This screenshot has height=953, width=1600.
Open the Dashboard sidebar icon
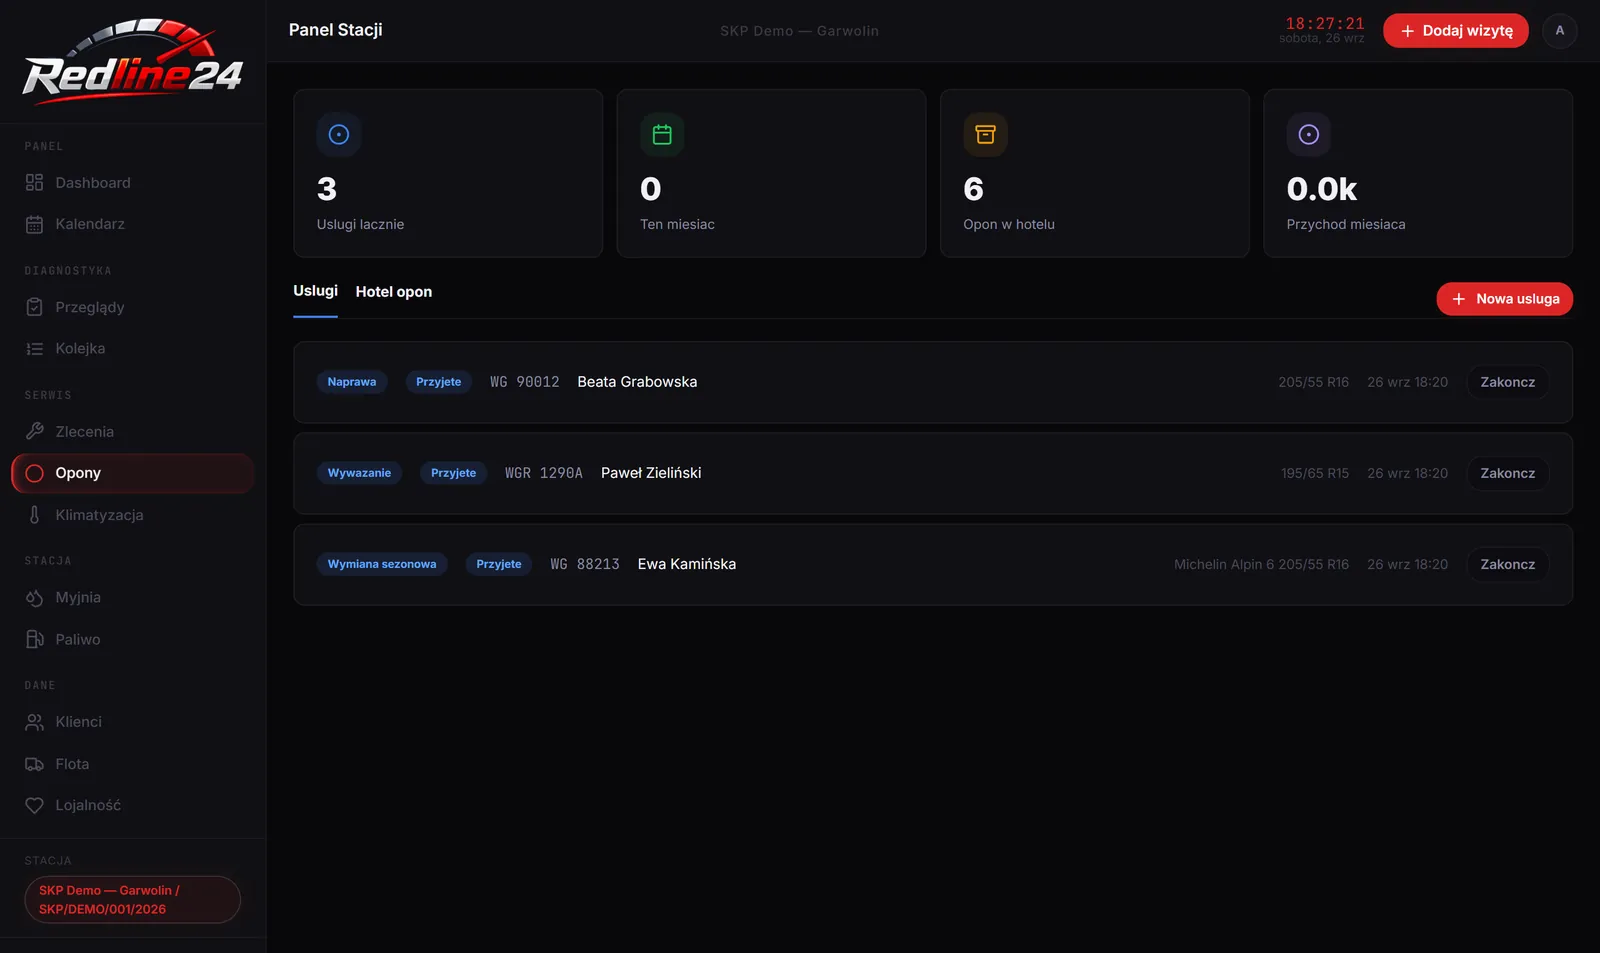pos(34,182)
